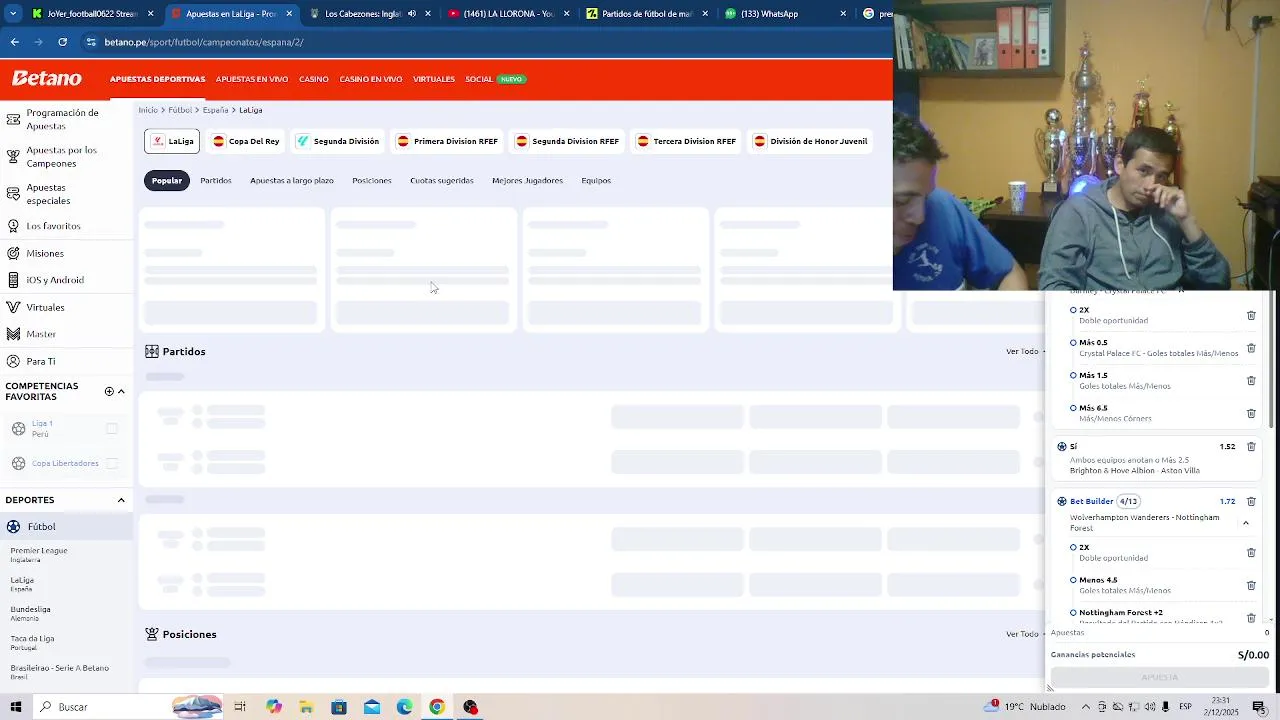The width and height of the screenshot is (1280, 720).
Task: Open the Para Ti profile icon
Action: 13,361
